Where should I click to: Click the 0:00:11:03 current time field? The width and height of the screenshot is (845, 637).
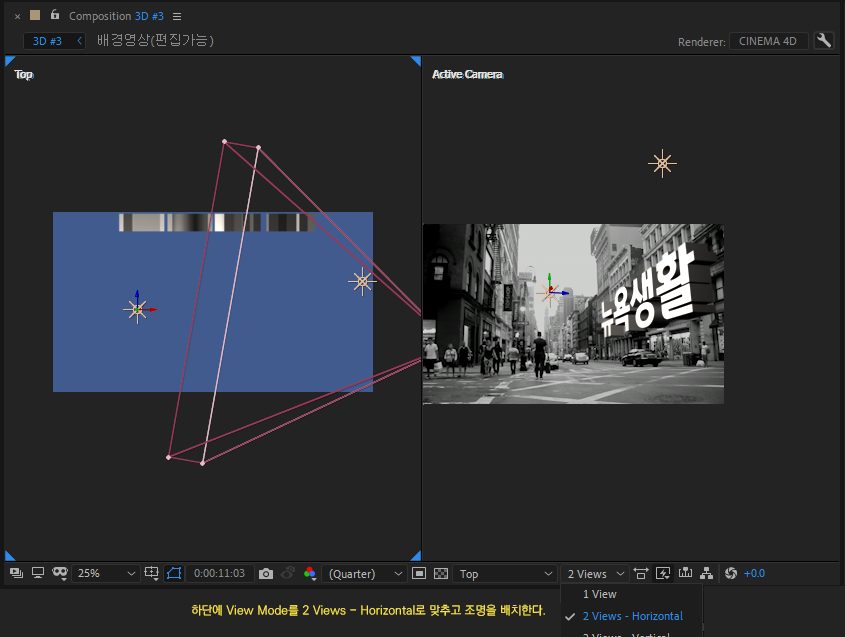tap(219, 573)
